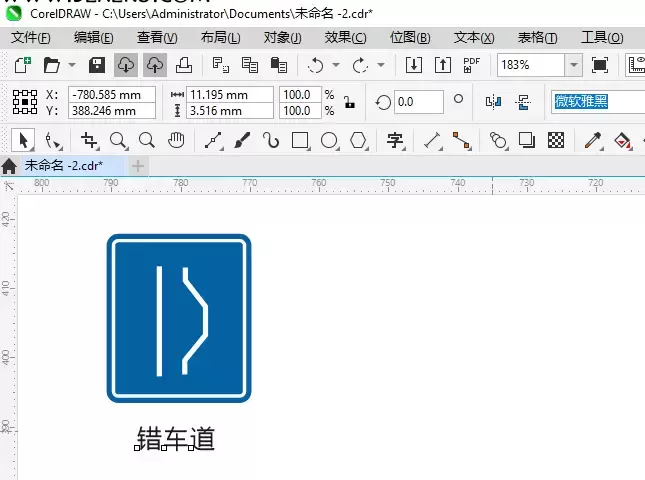Go to the Welcome screen home icon

[9, 166]
